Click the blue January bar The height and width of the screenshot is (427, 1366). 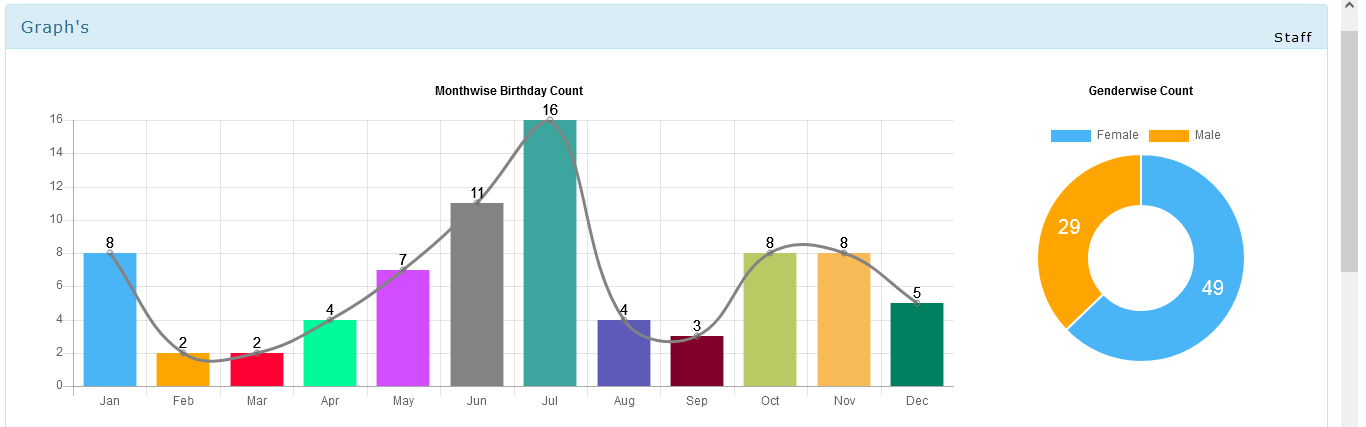coord(110,319)
